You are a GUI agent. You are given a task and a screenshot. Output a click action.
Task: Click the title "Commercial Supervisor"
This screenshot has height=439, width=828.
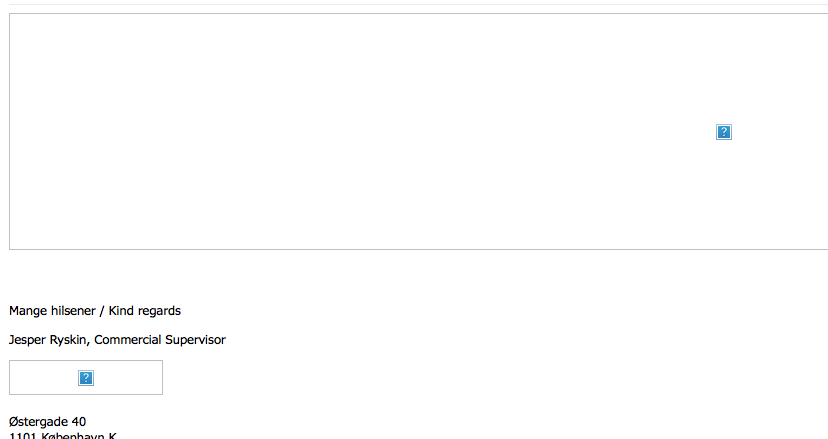(160, 340)
